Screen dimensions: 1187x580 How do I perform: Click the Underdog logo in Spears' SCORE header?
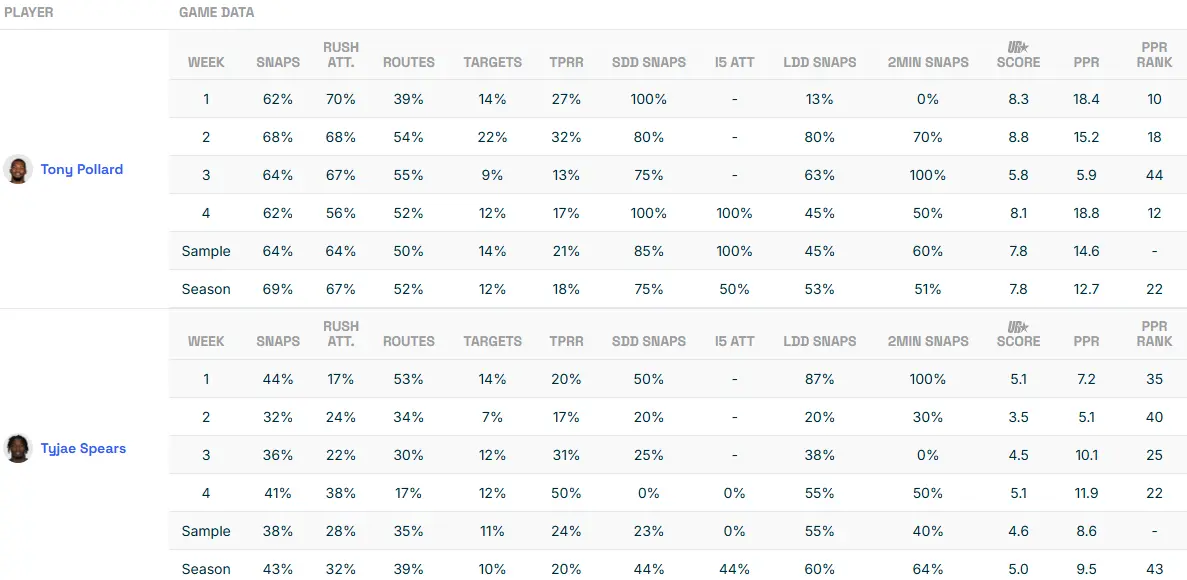point(1018,326)
